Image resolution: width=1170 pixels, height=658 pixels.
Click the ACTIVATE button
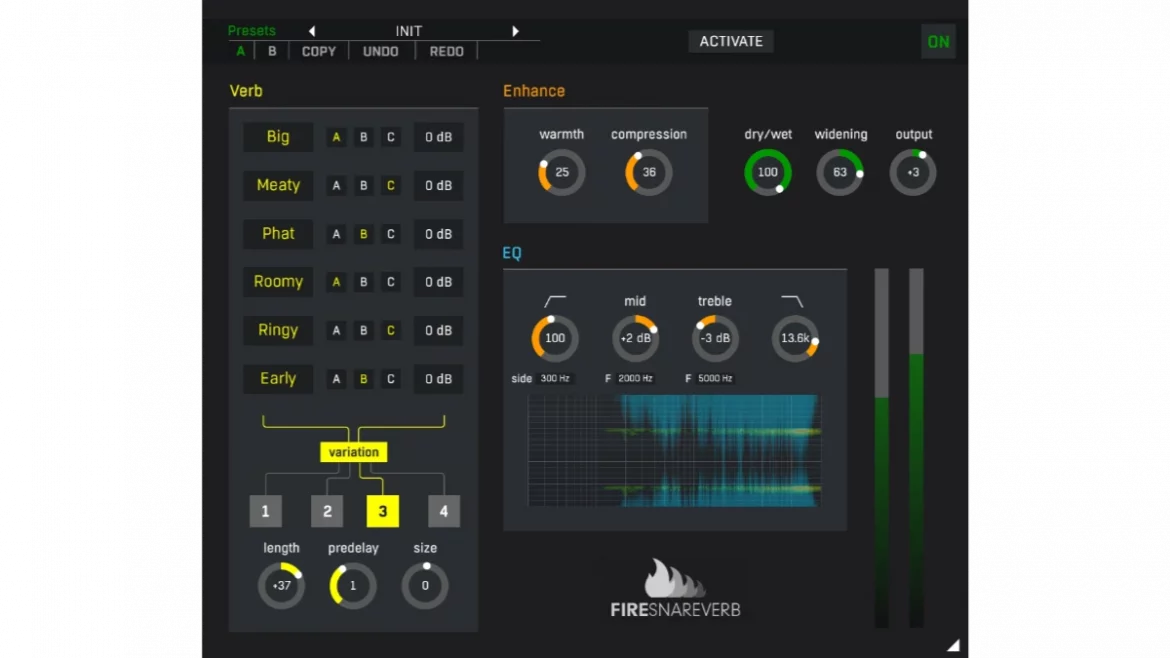pyautogui.click(x=731, y=42)
